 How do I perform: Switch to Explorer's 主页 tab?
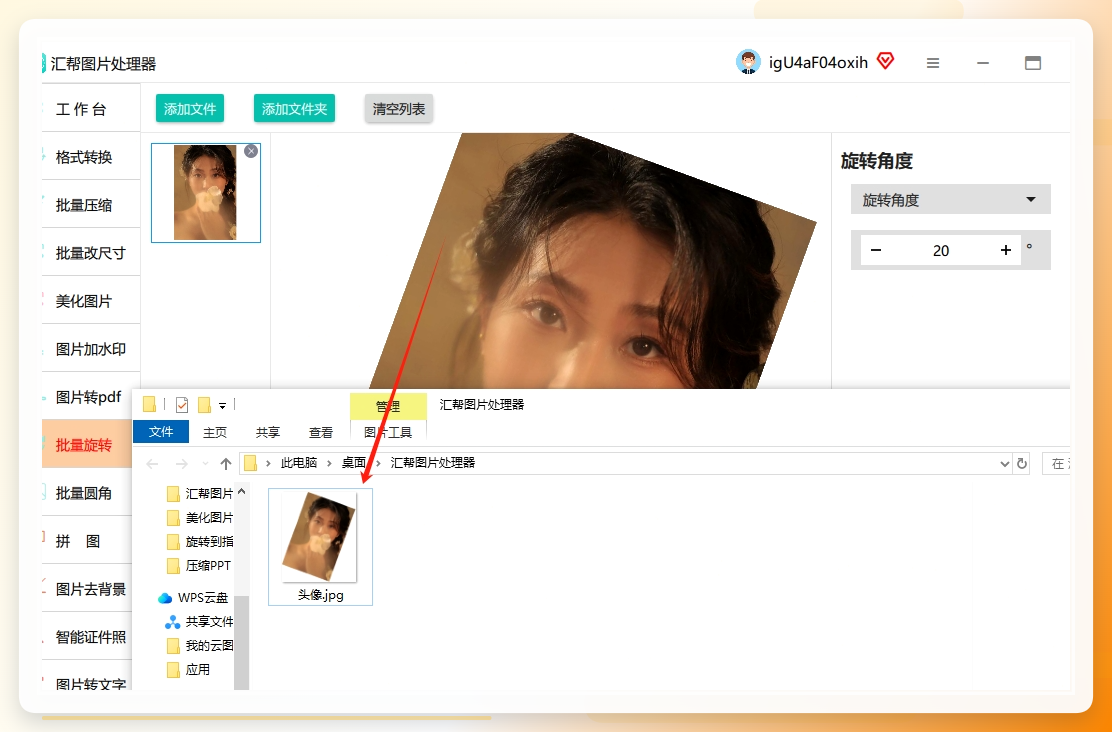pyautogui.click(x=215, y=432)
